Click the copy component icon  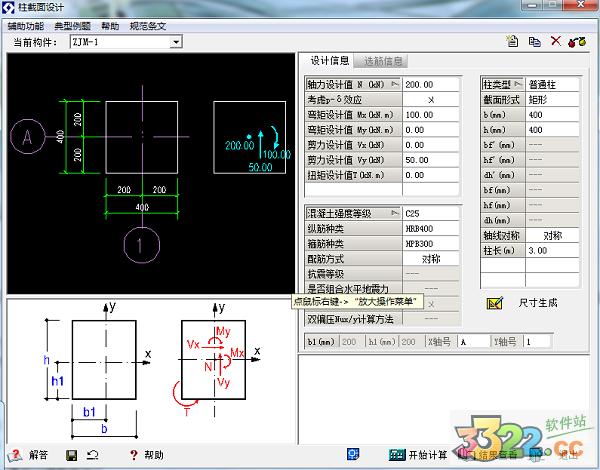tap(534, 41)
